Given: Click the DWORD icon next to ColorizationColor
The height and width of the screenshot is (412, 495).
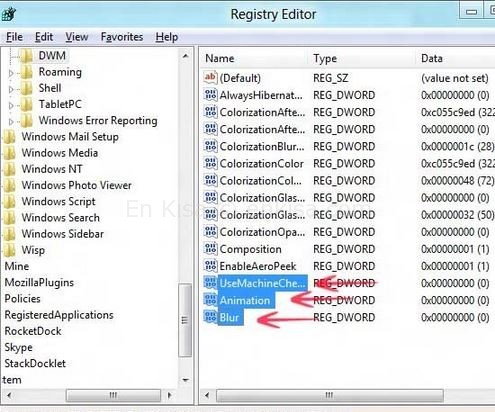Looking at the screenshot, I should click(x=210, y=163).
